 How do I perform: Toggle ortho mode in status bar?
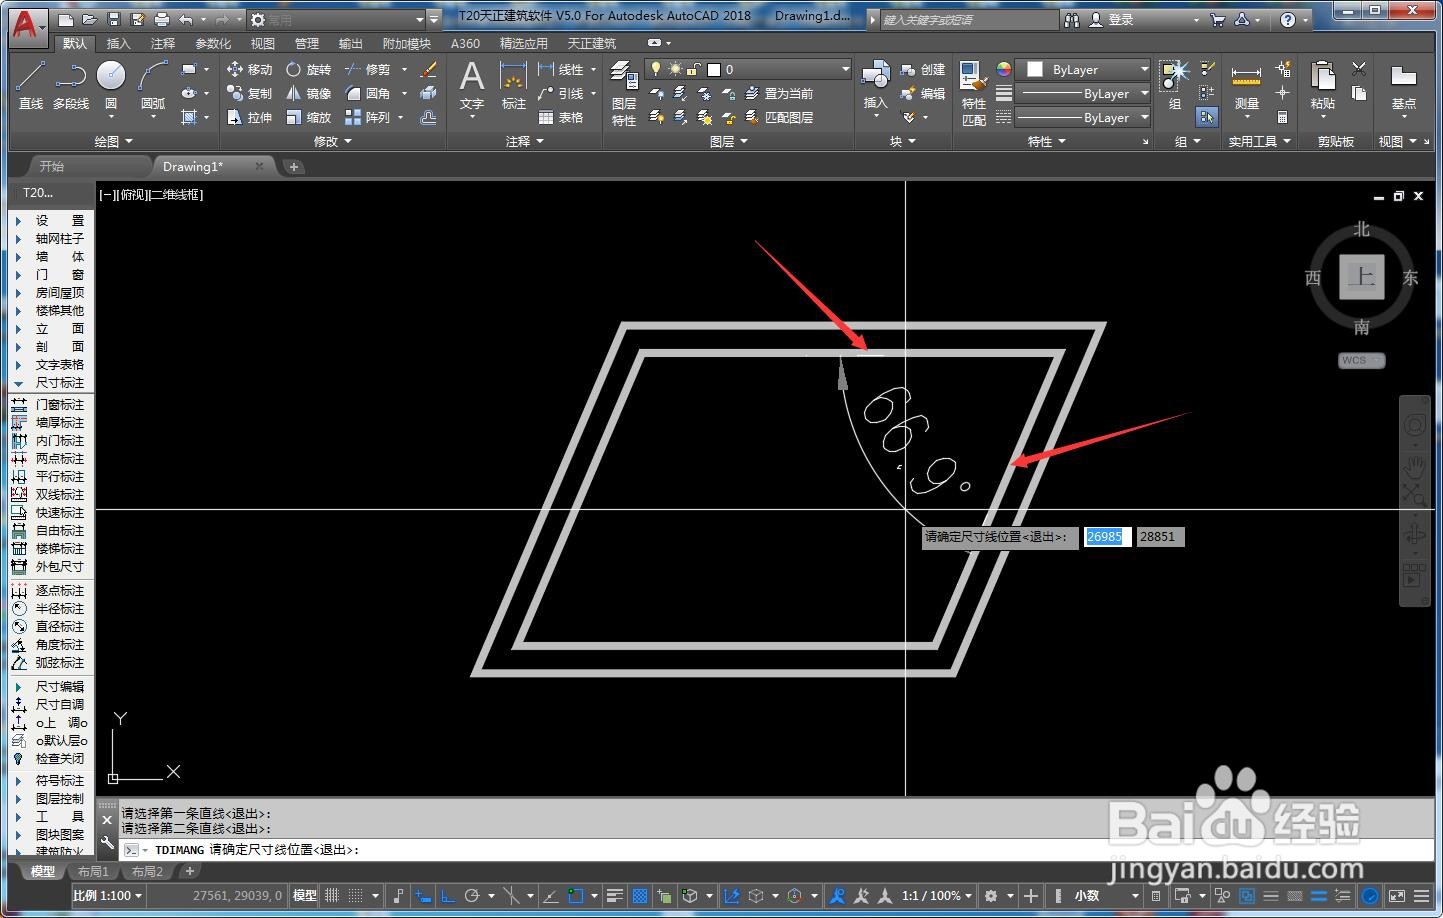(x=448, y=896)
